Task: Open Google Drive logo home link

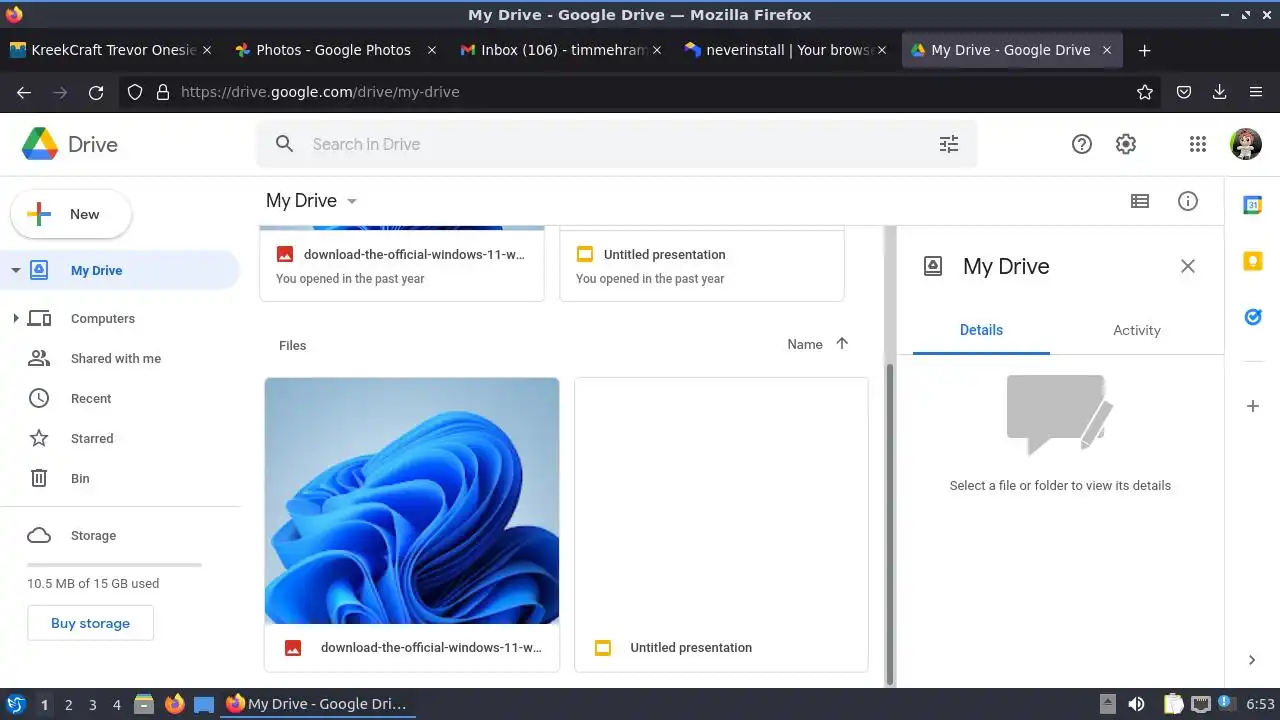Action: point(70,144)
